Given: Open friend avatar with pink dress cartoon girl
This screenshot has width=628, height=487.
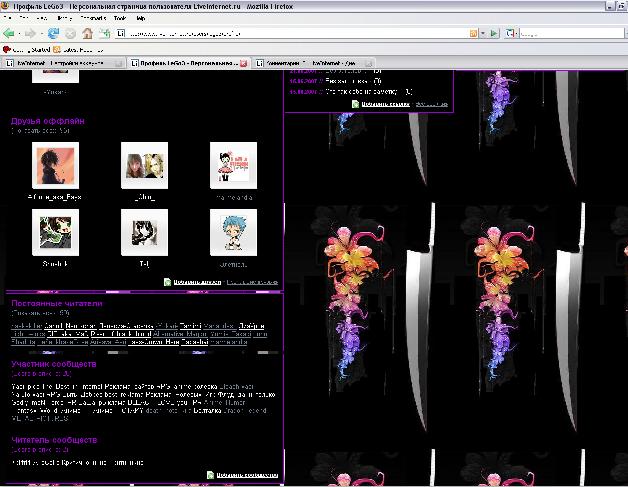Looking at the screenshot, I should tap(233, 165).
